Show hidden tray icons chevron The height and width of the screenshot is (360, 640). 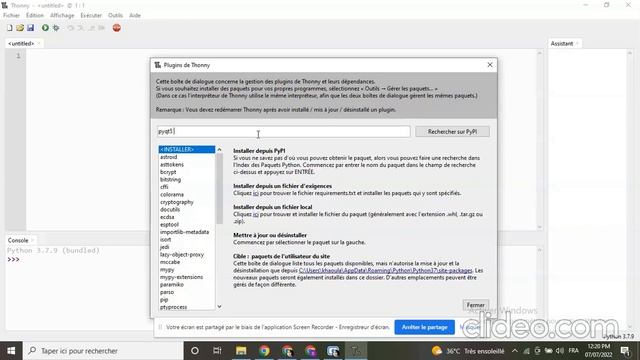(x=515, y=351)
